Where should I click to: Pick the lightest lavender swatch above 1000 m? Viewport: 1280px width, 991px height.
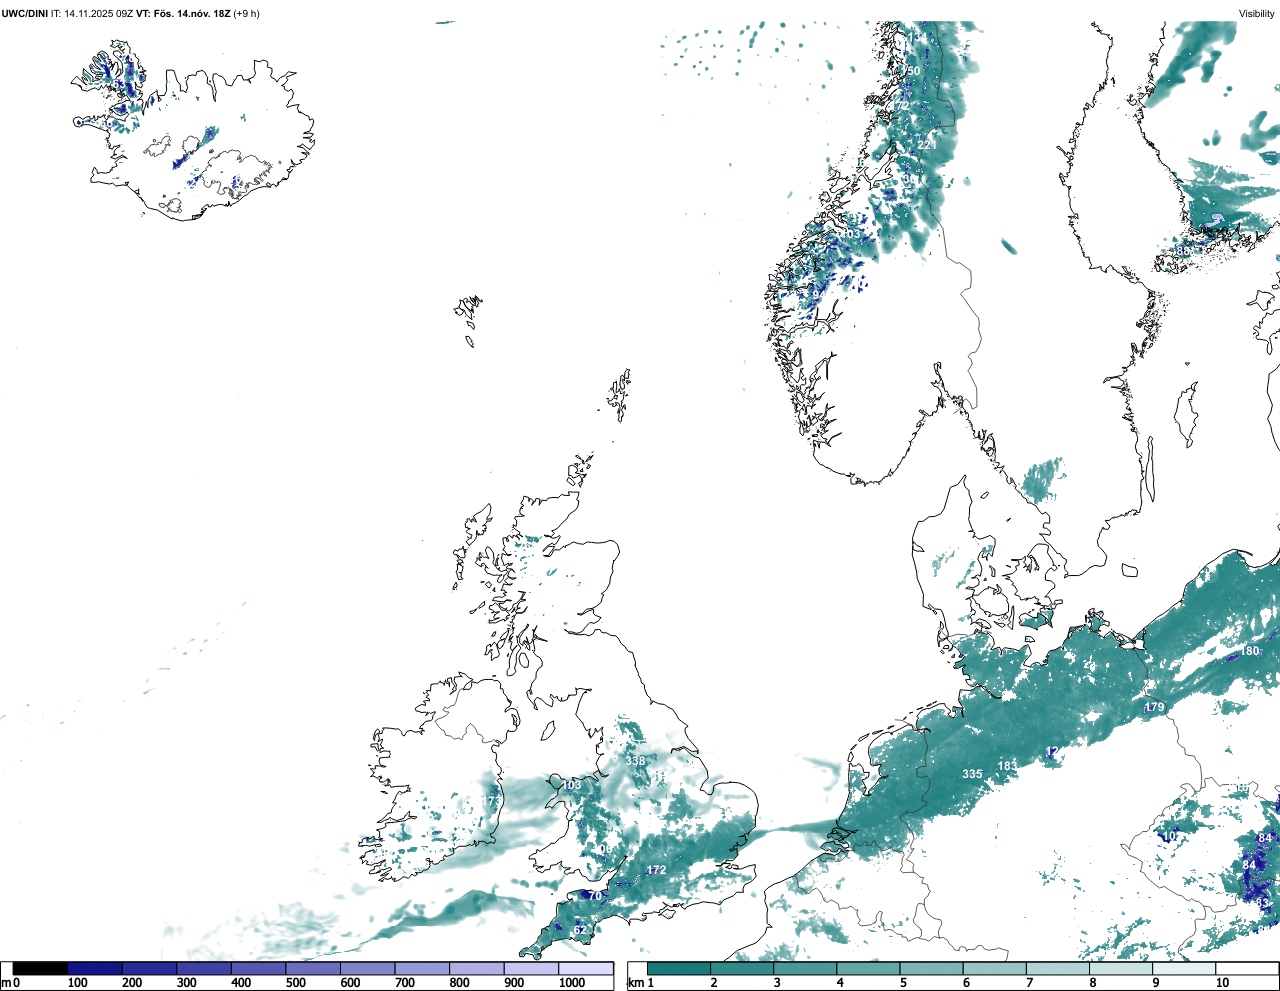(586, 968)
